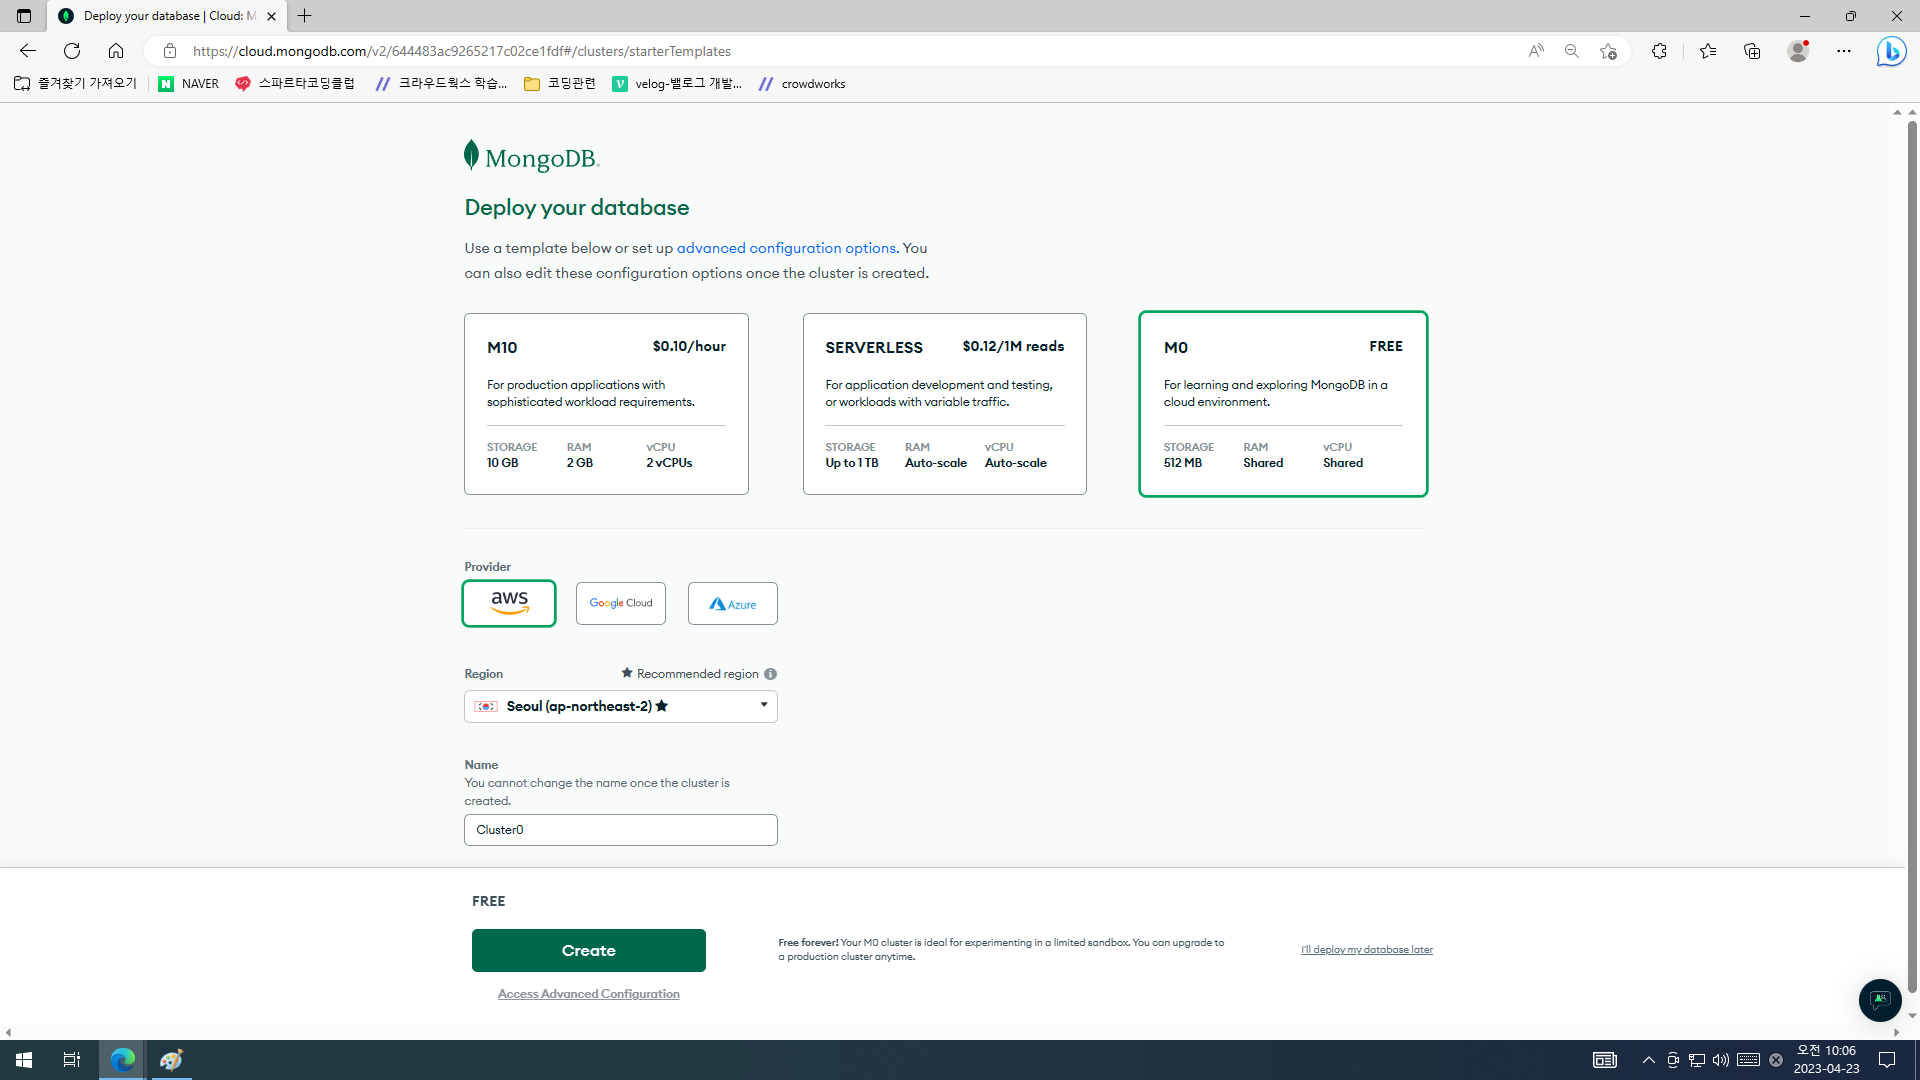Viewport: 1920px width, 1080px height.
Task: Open Microsoft Edge from taskbar
Action: (x=123, y=1060)
